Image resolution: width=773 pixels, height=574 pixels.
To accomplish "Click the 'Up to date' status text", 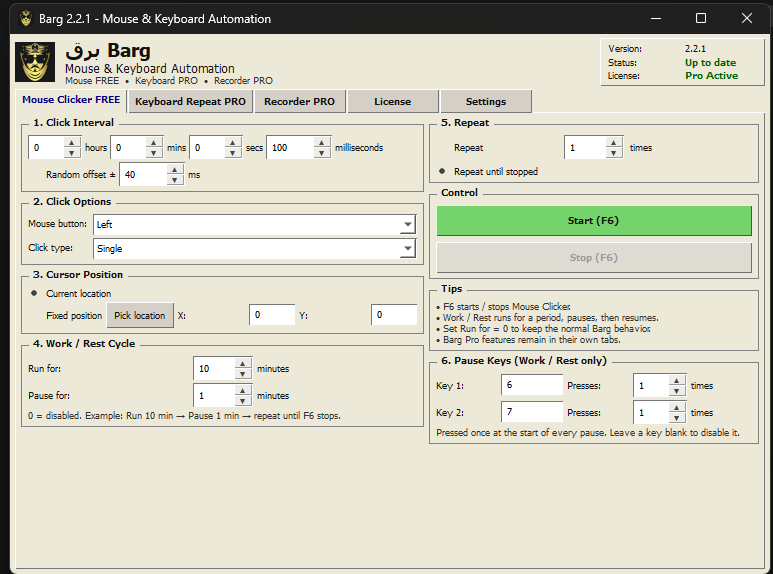I will (x=710, y=63).
